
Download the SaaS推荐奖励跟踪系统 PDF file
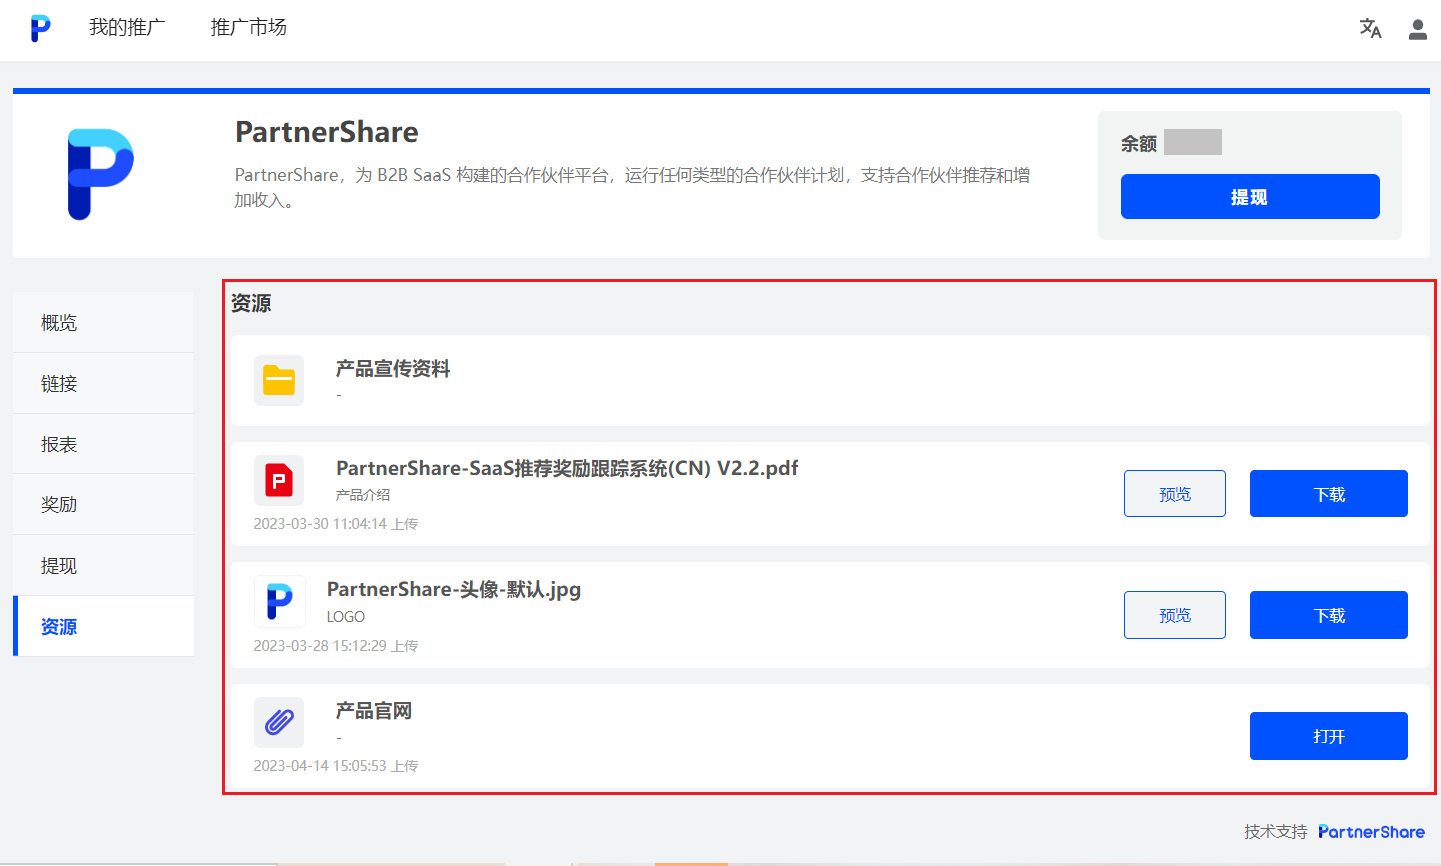click(x=1329, y=494)
